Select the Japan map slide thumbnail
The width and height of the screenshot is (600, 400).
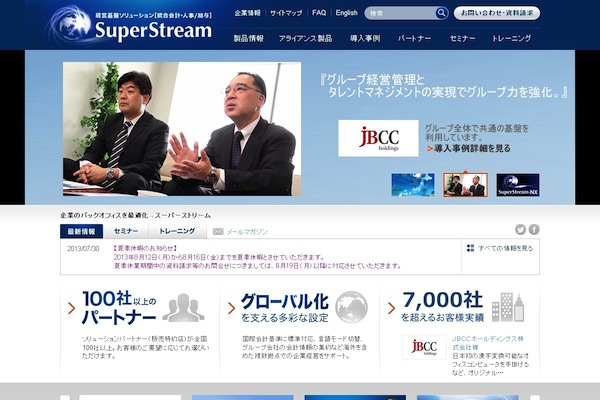coord(413,185)
